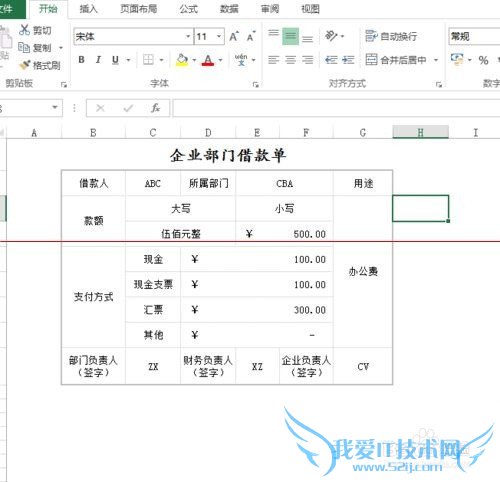Screen dimensions: 500x482
Task: Toggle Italic formatting
Action: (x=98, y=60)
